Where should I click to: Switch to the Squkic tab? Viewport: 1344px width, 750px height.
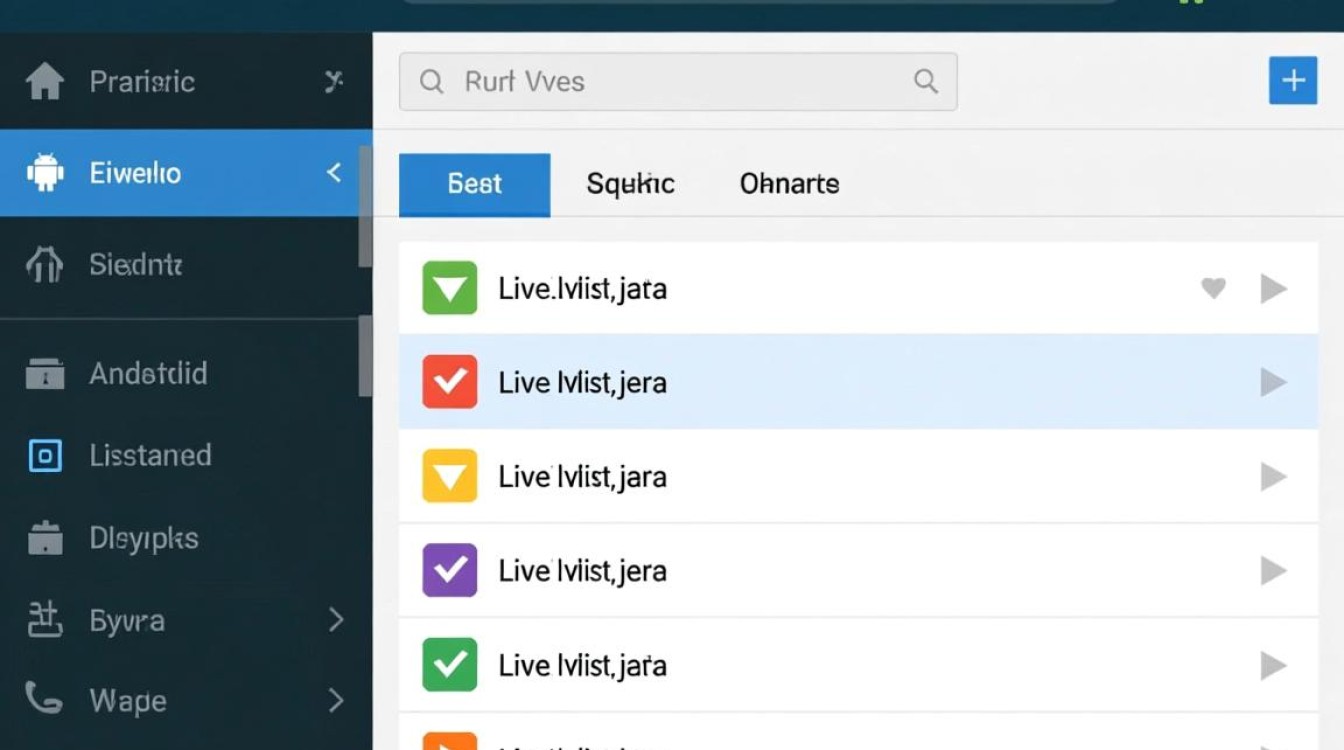click(x=631, y=184)
